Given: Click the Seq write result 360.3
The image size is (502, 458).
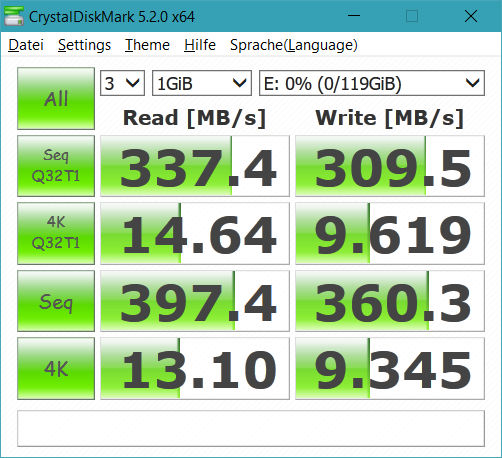Looking at the screenshot, I should [390, 301].
